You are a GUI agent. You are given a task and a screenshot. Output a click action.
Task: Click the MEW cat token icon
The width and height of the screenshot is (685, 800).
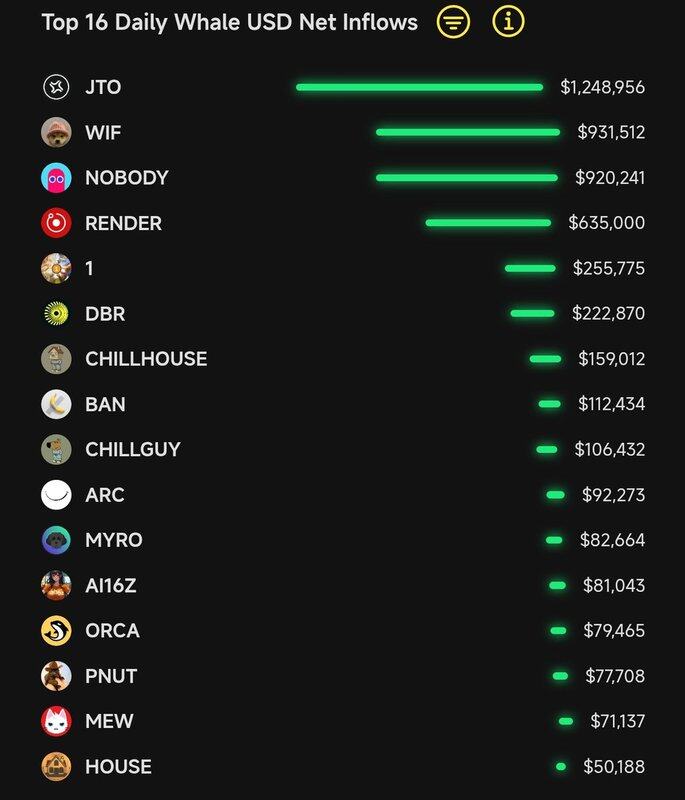(x=56, y=721)
